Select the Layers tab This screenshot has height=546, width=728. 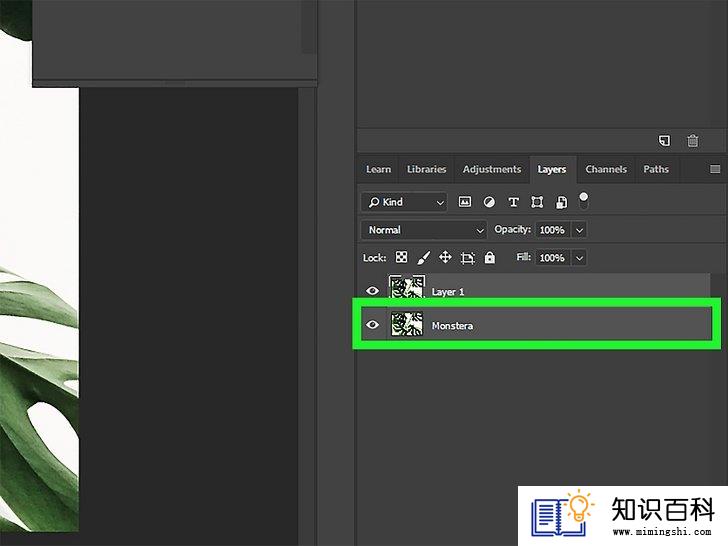click(552, 169)
